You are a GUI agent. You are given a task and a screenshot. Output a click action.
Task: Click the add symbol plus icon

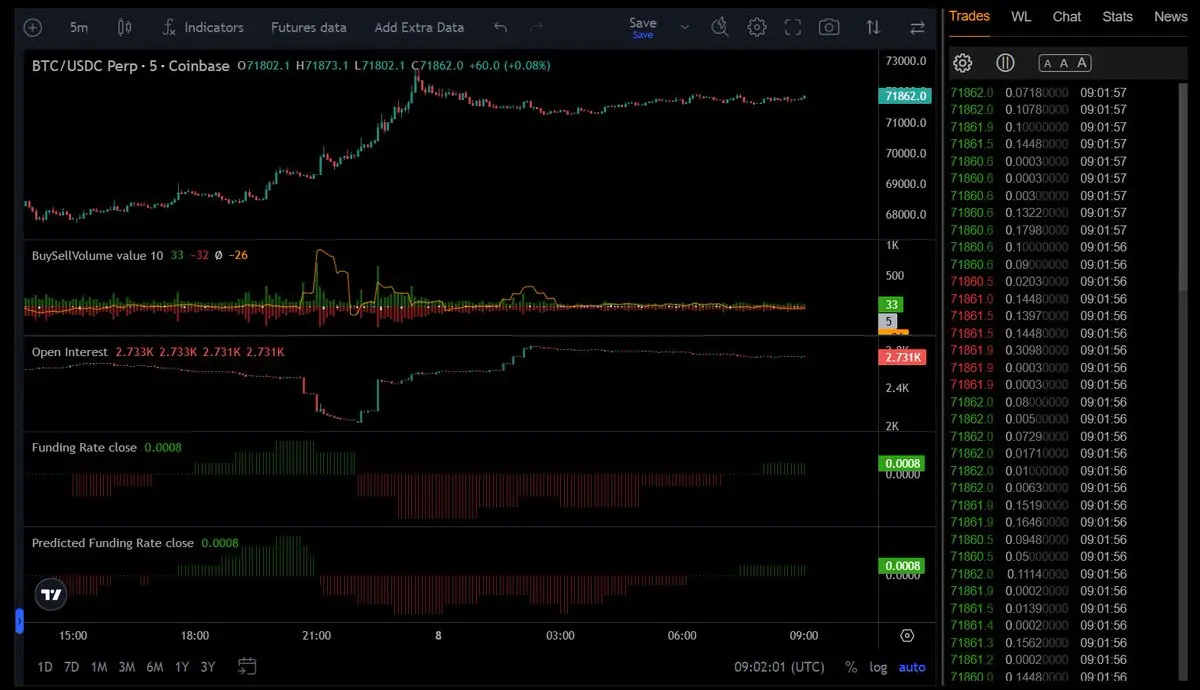32,28
